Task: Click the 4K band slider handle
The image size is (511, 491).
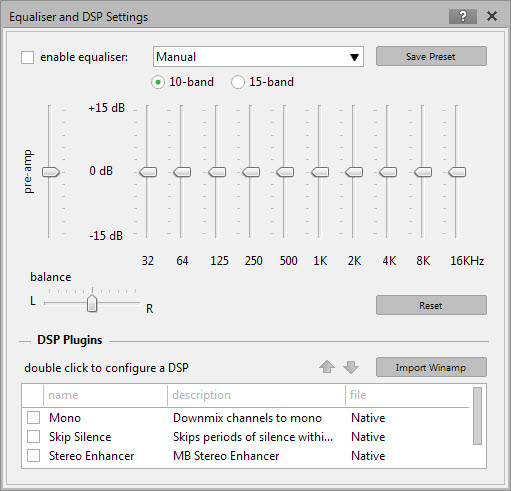Action: pos(388,172)
